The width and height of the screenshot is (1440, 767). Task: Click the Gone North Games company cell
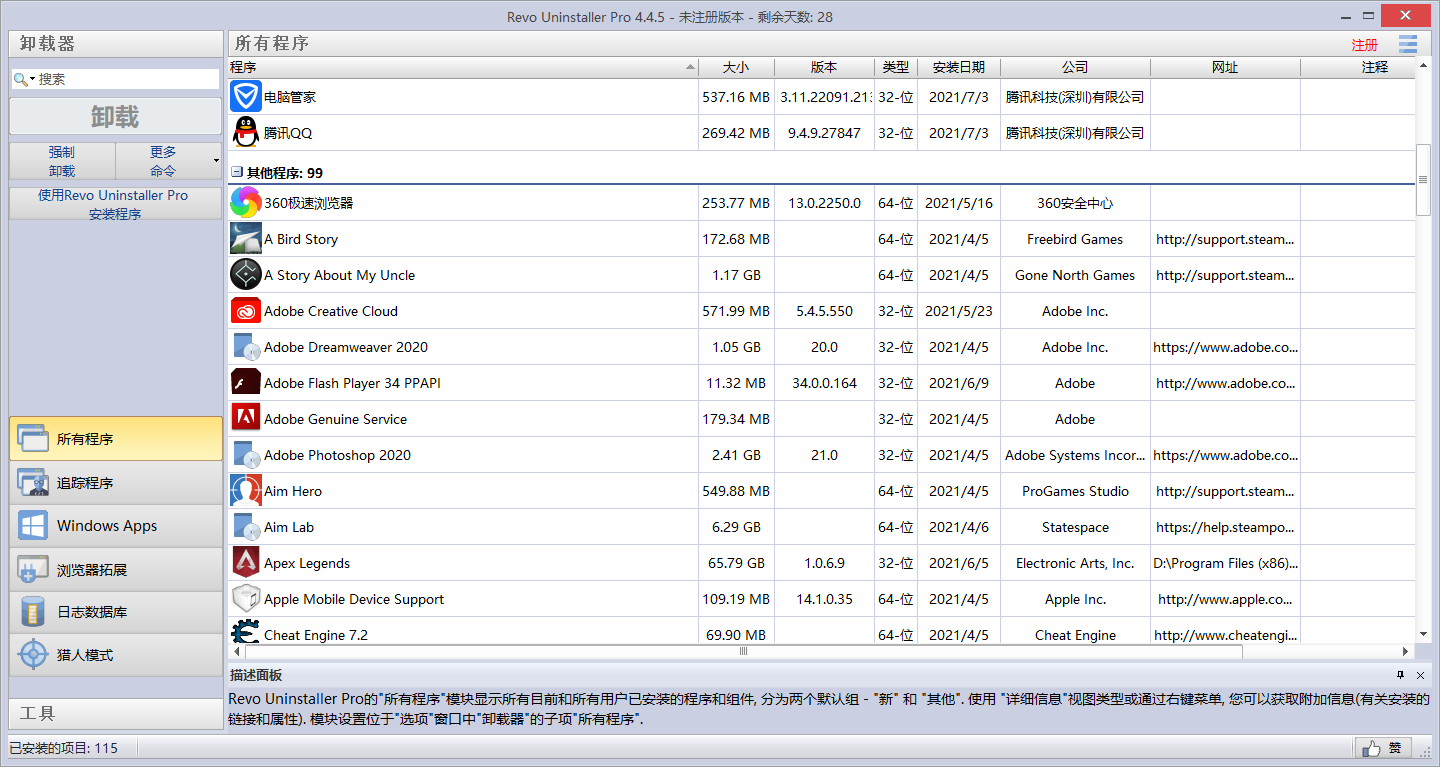point(1075,275)
